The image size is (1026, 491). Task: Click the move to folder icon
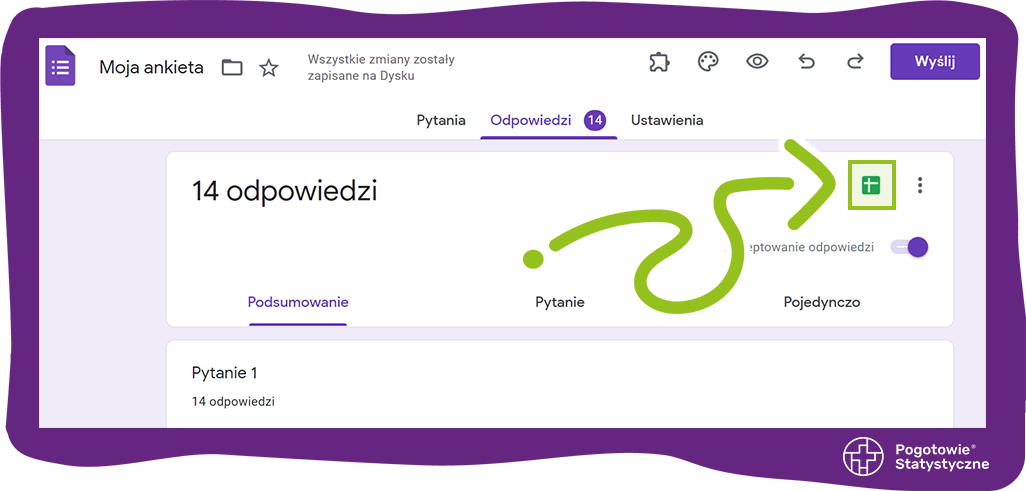pos(232,68)
